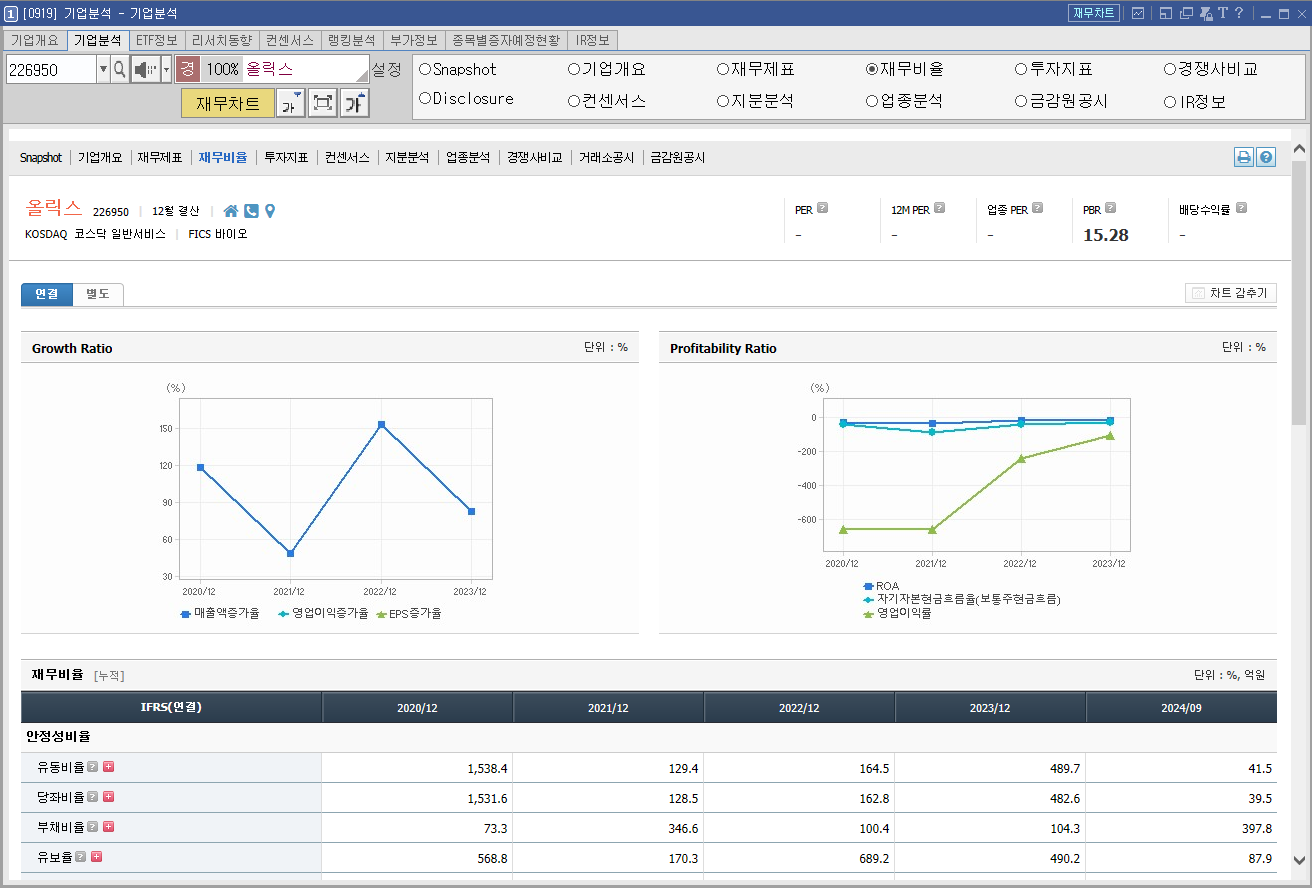Expand the 유보율 row with red plus
1312x888 pixels.
click(96, 857)
